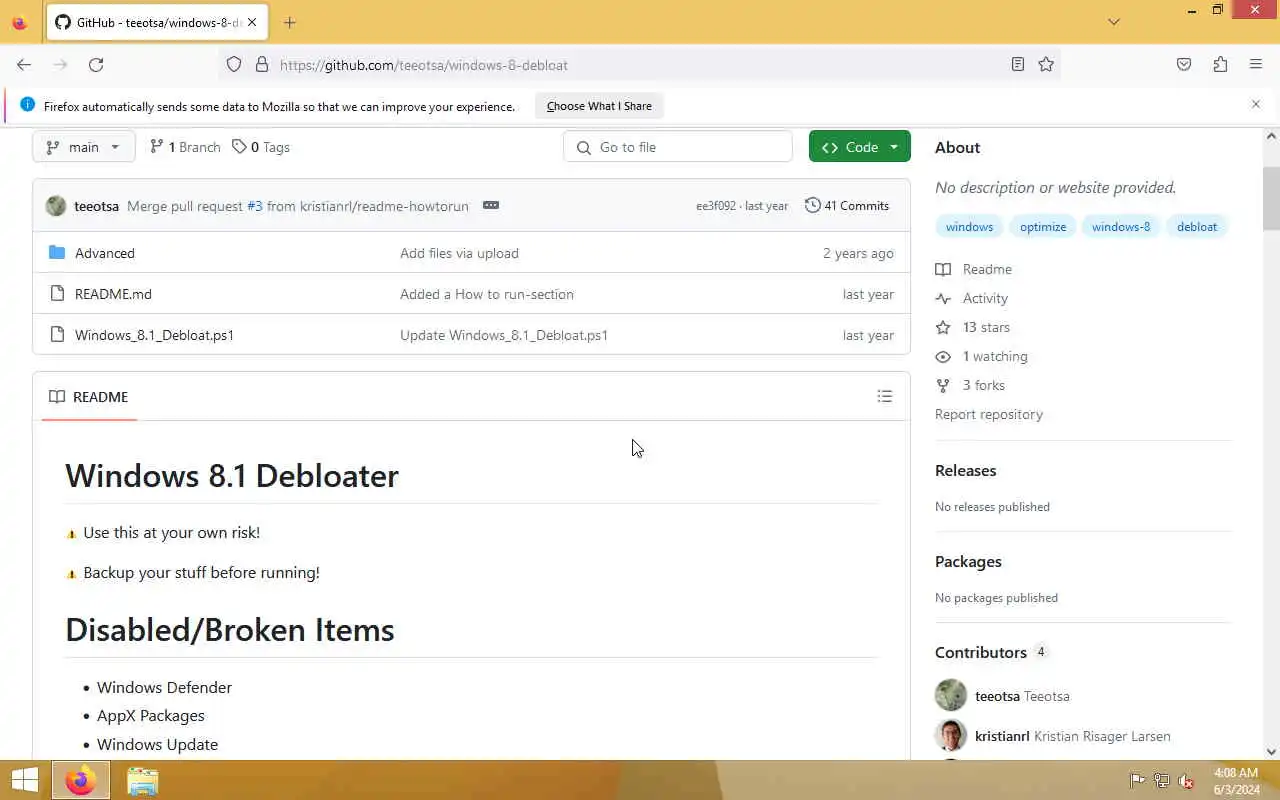Open Added a How to run-section commit
The width and height of the screenshot is (1280, 800).
[487, 294]
